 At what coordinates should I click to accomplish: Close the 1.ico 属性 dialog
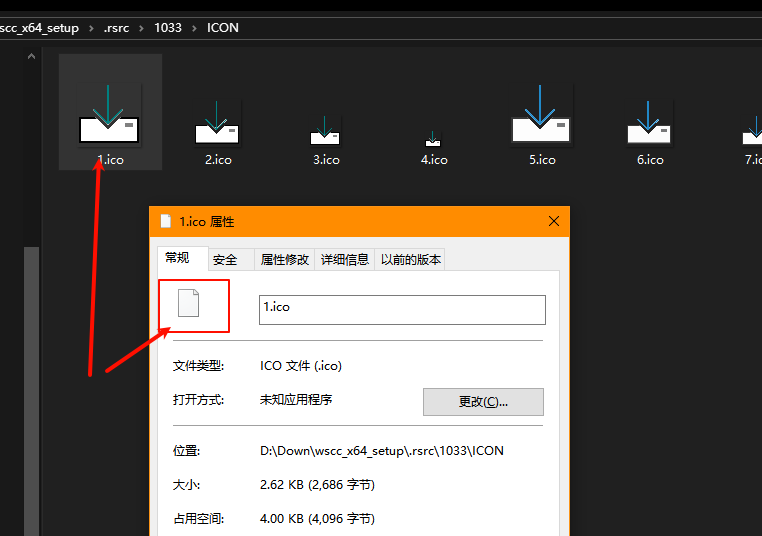click(553, 221)
